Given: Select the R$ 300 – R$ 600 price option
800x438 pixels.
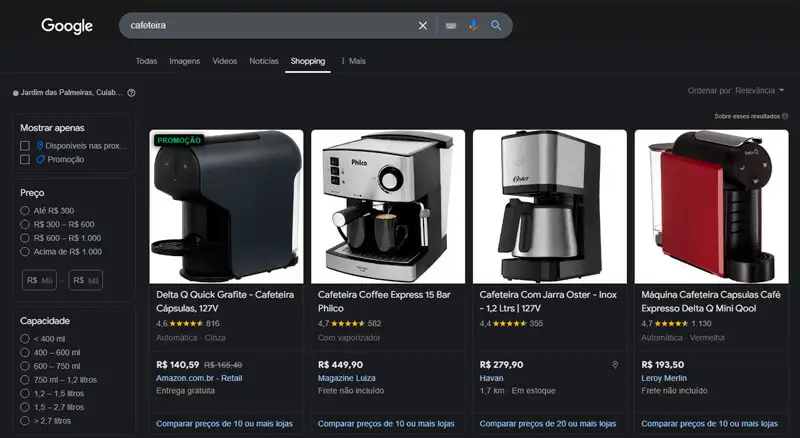Looking at the screenshot, I should coord(24,224).
